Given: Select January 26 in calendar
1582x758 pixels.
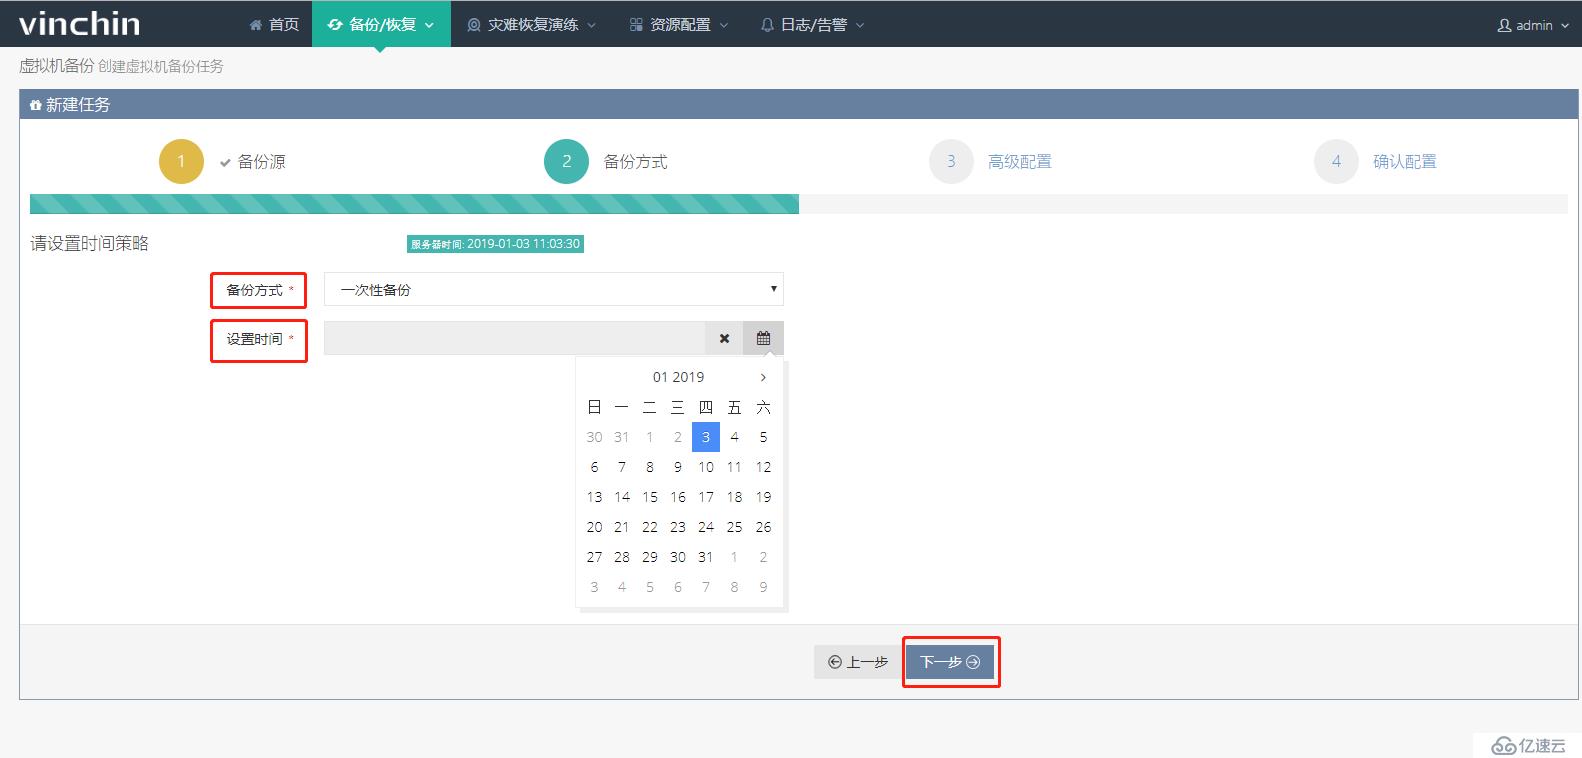Looking at the screenshot, I should coord(763,527).
